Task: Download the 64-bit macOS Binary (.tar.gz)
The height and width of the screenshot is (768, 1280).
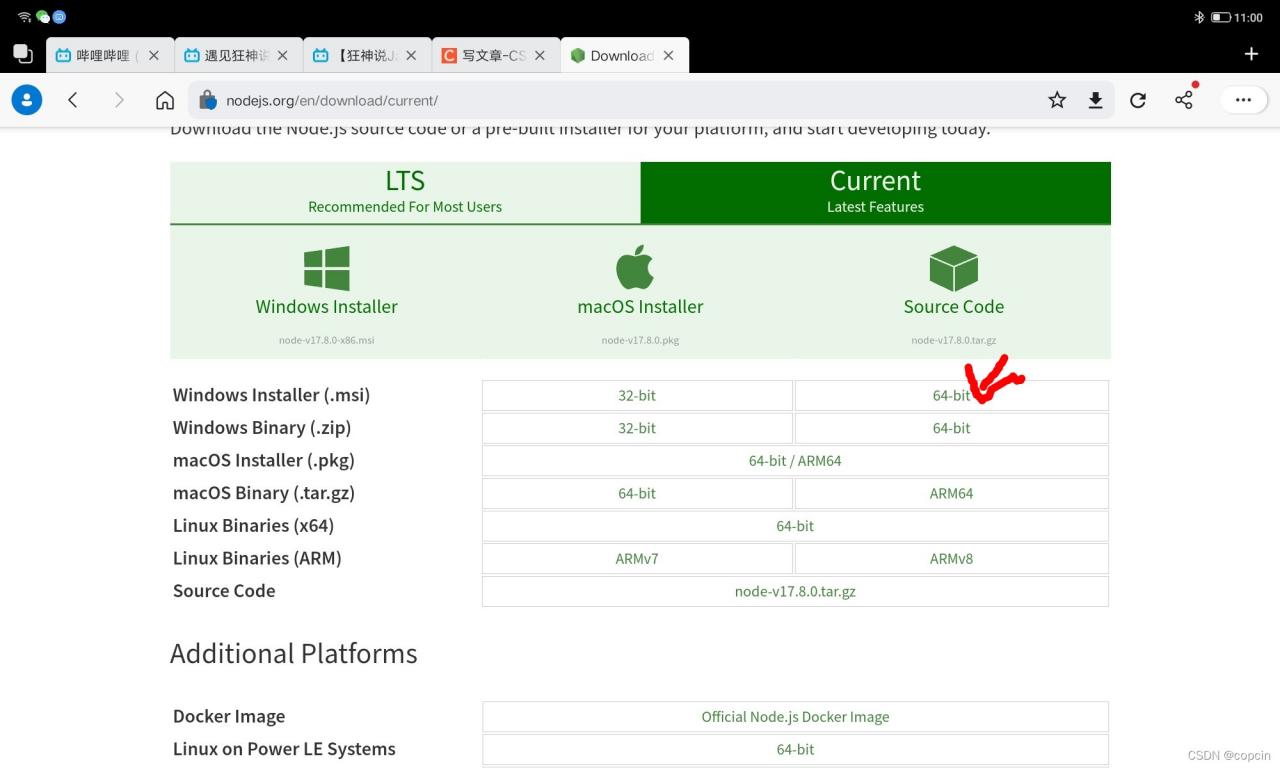Action: (637, 494)
